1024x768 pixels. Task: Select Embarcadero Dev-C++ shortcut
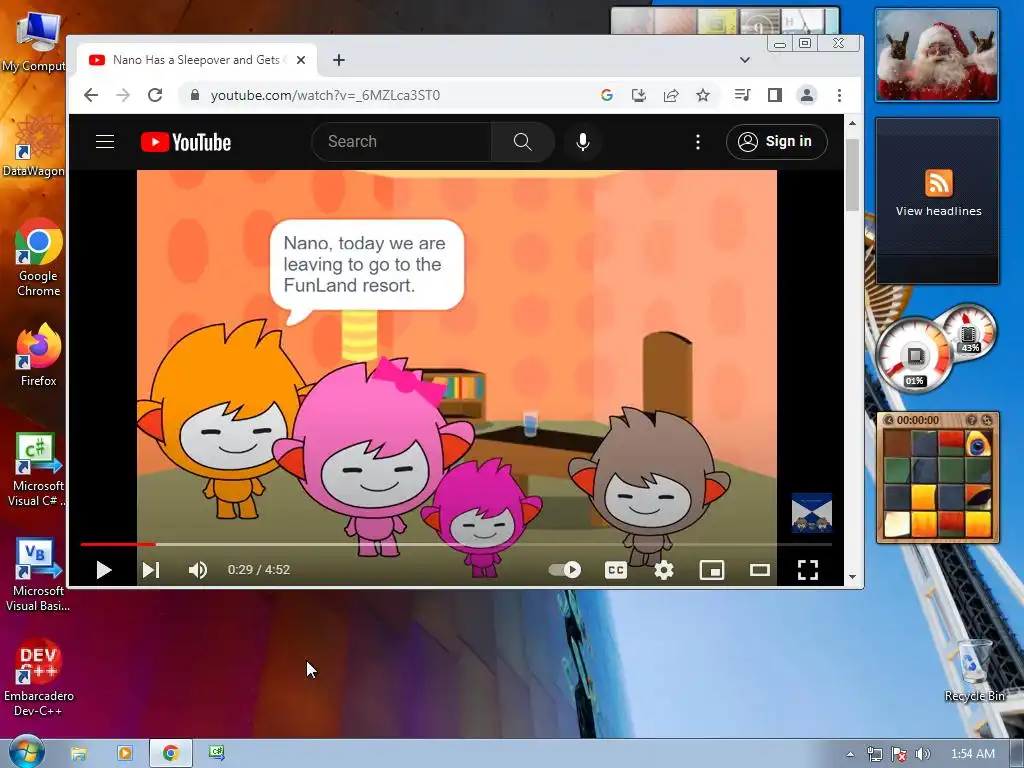pos(39,677)
